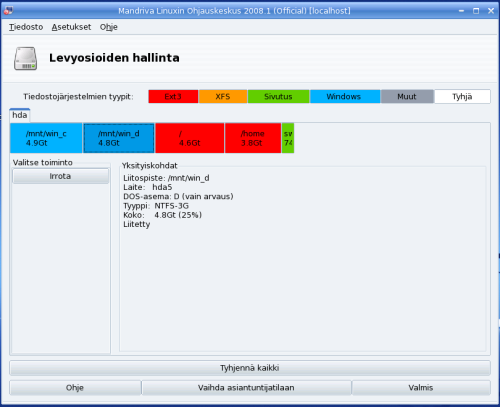Choose the white Tyhjä filesystem type

462,97
